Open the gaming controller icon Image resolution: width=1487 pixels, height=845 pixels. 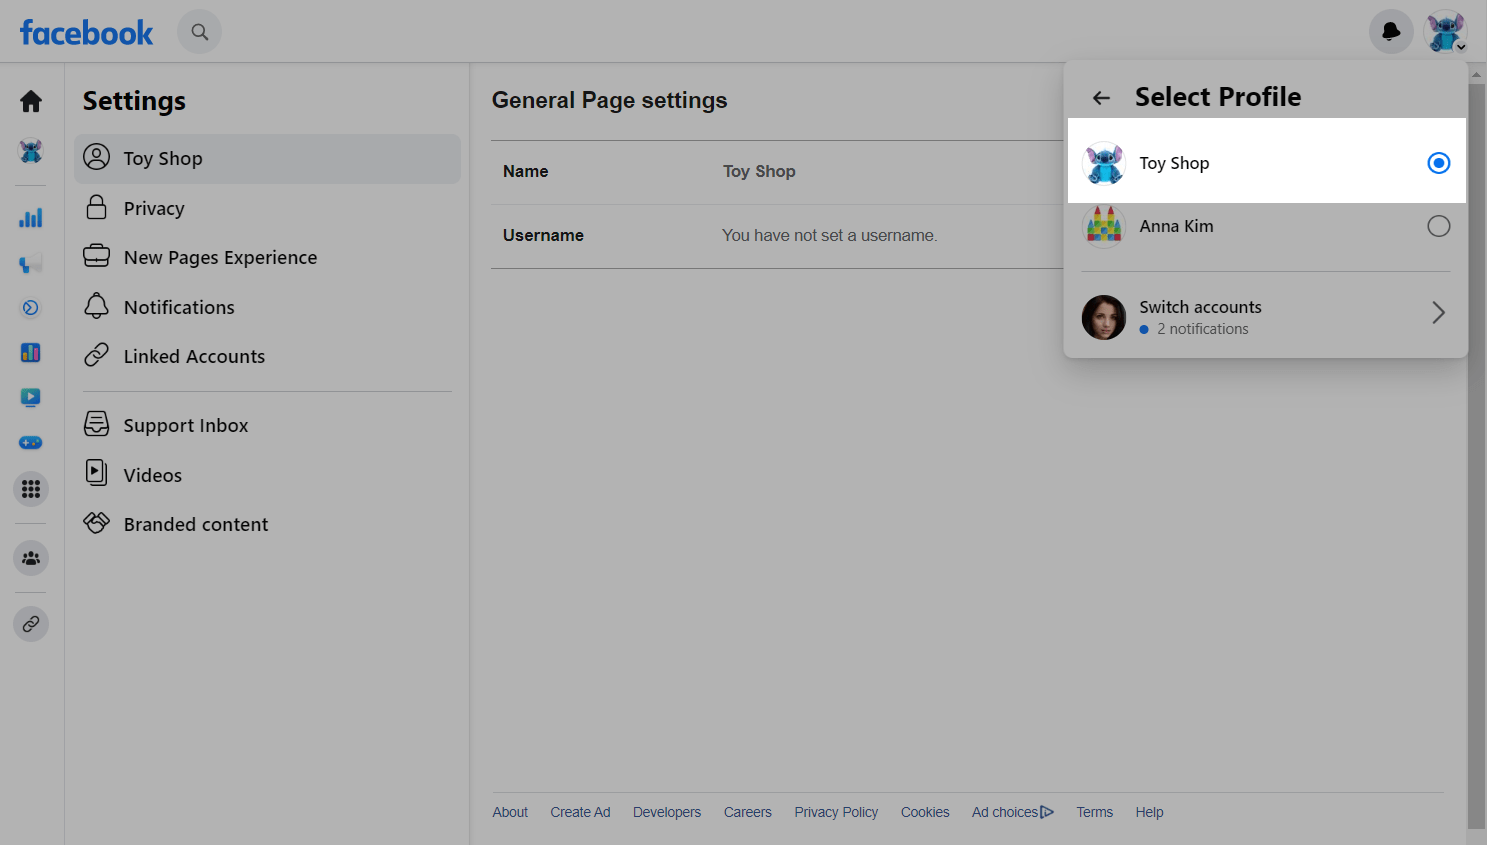(31, 442)
